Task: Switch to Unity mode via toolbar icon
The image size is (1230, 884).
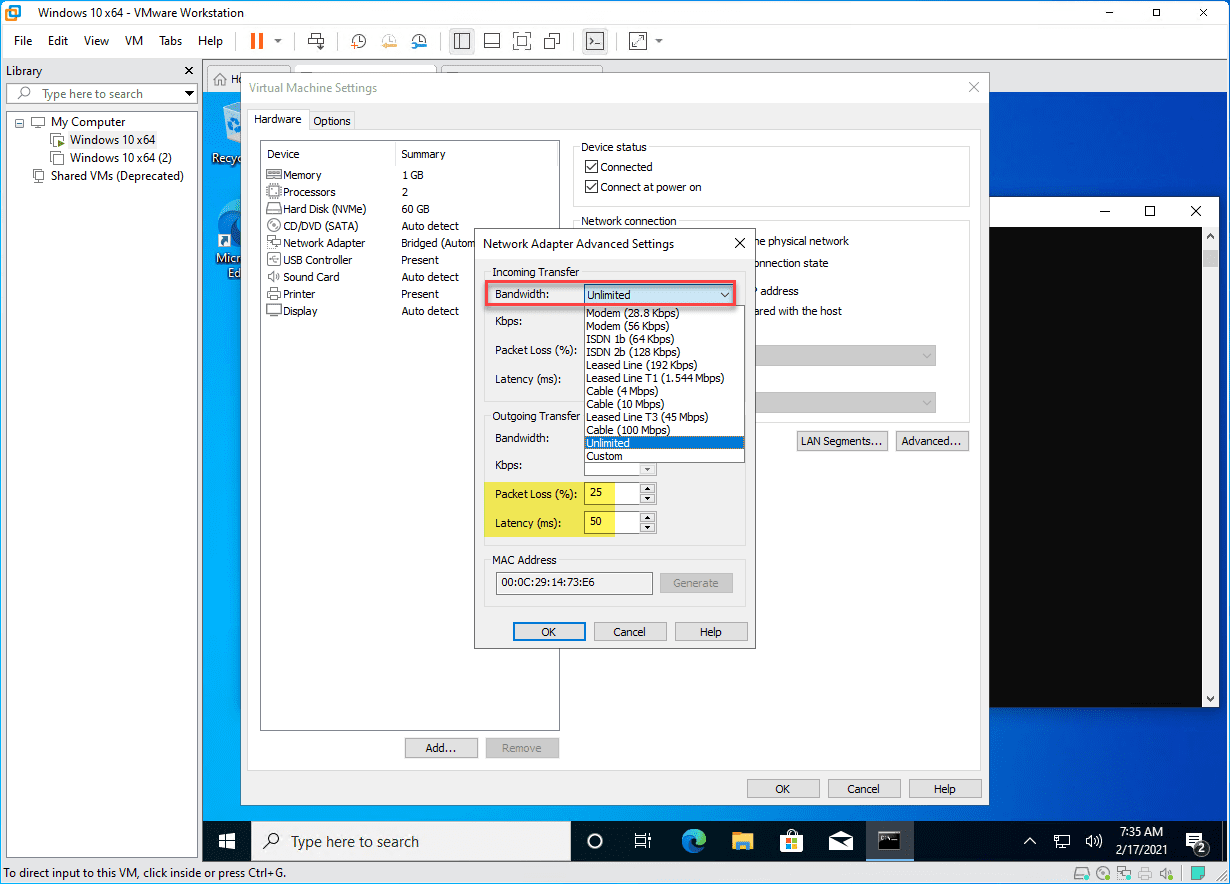Action: point(552,41)
